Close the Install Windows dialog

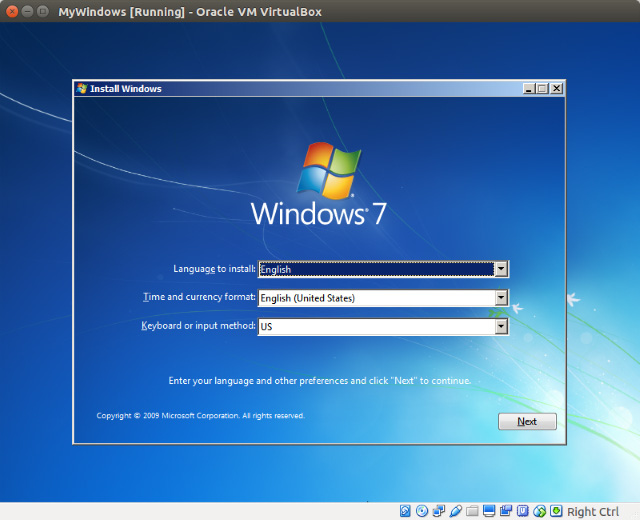557,88
